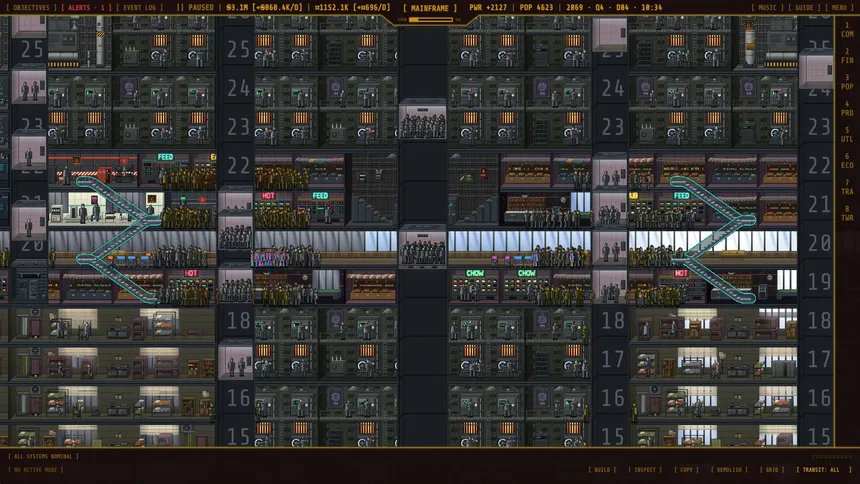The width and height of the screenshot is (860, 484).
Task: Select the floor 16 label on far-right shaft
Action: [819, 398]
